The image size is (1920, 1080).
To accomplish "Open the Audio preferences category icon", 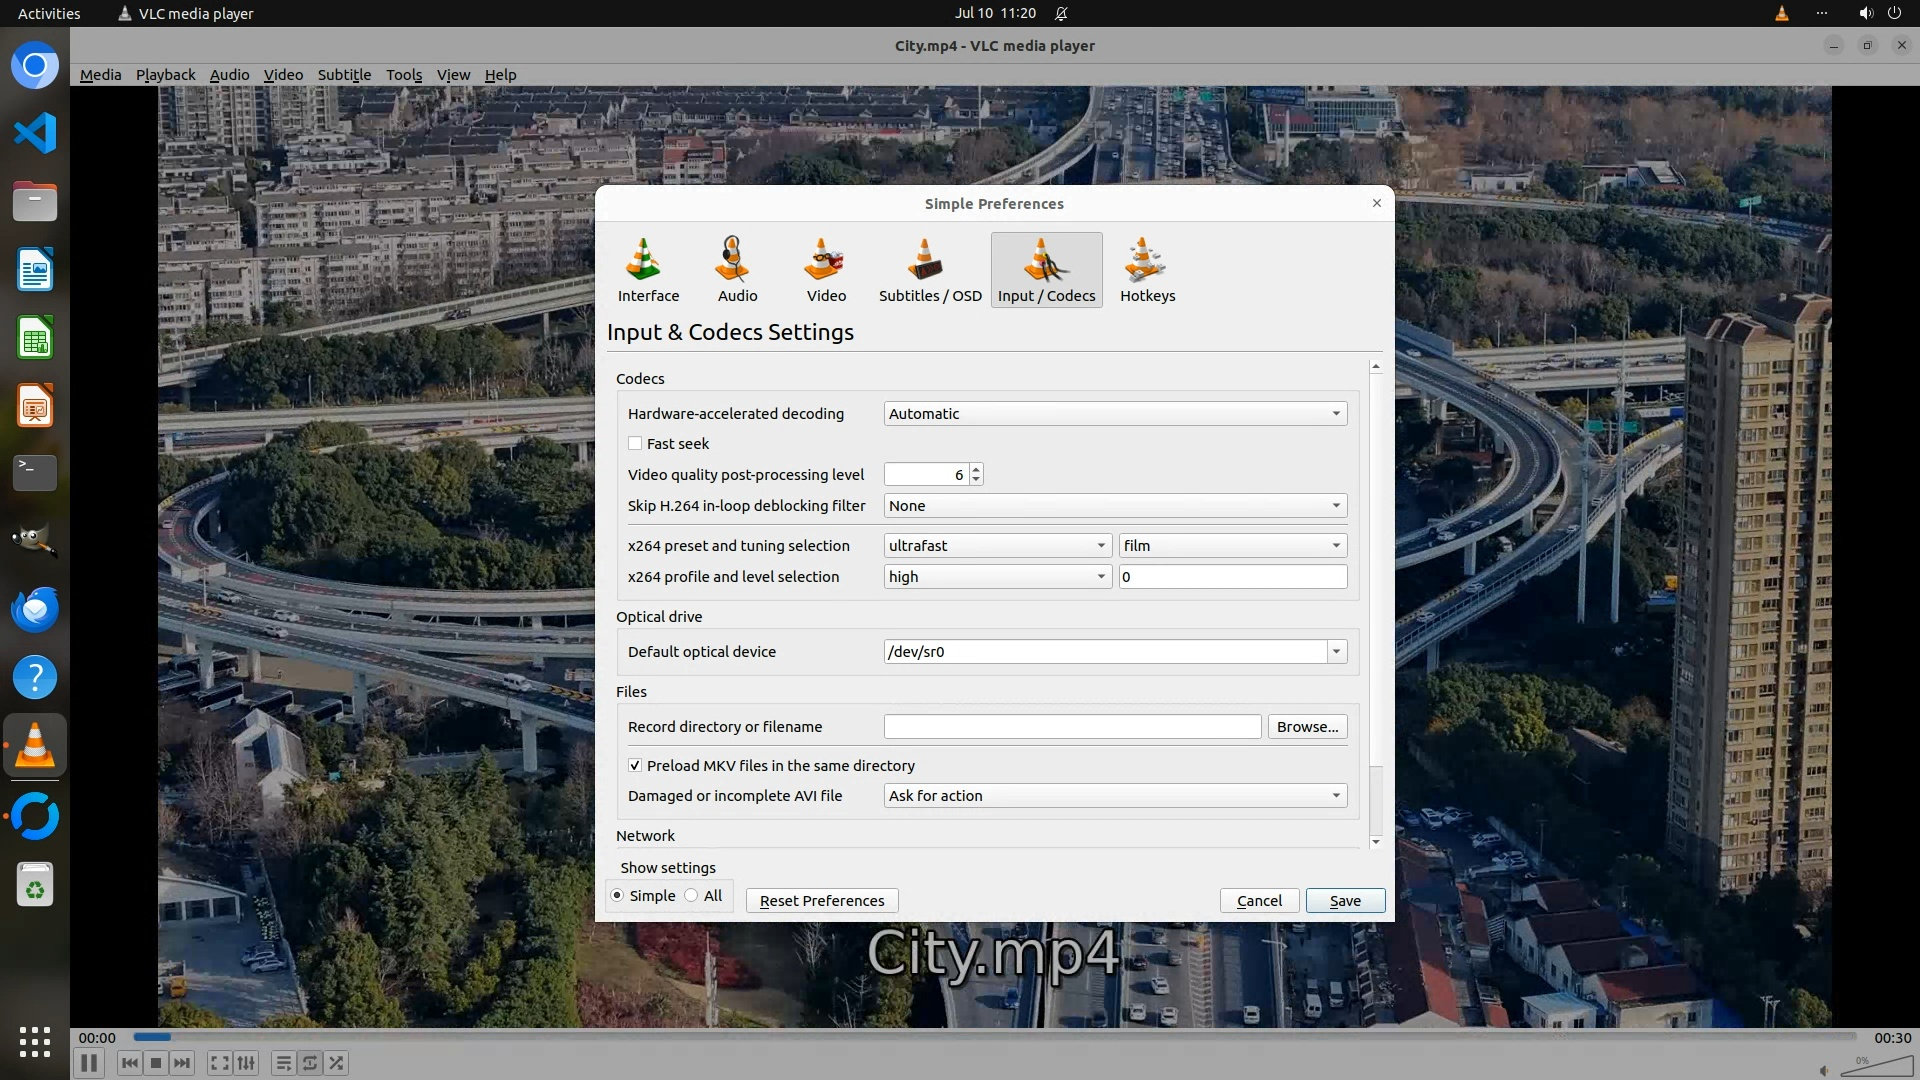I will (x=737, y=269).
